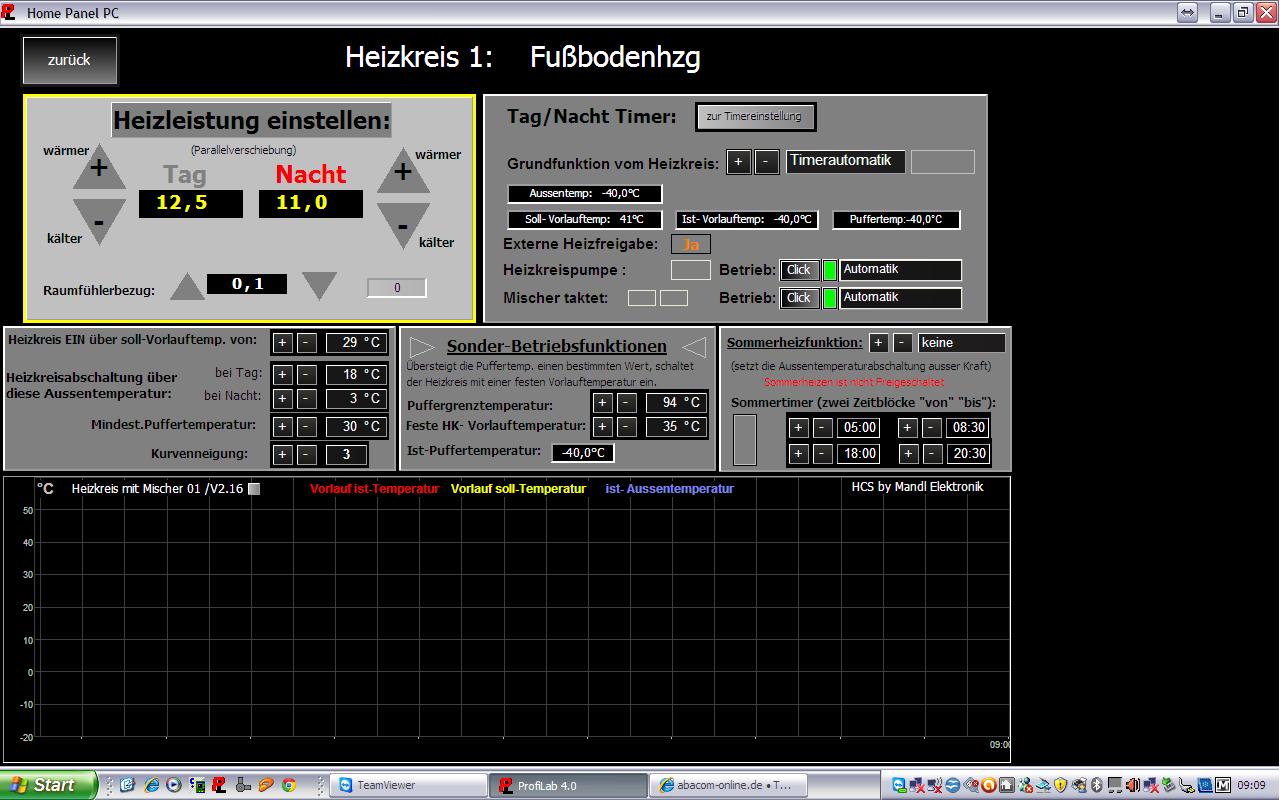This screenshot has width=1280, height=800.
Task: Click the Bluetooth tray icon
Action: (x=1096, y=785)
